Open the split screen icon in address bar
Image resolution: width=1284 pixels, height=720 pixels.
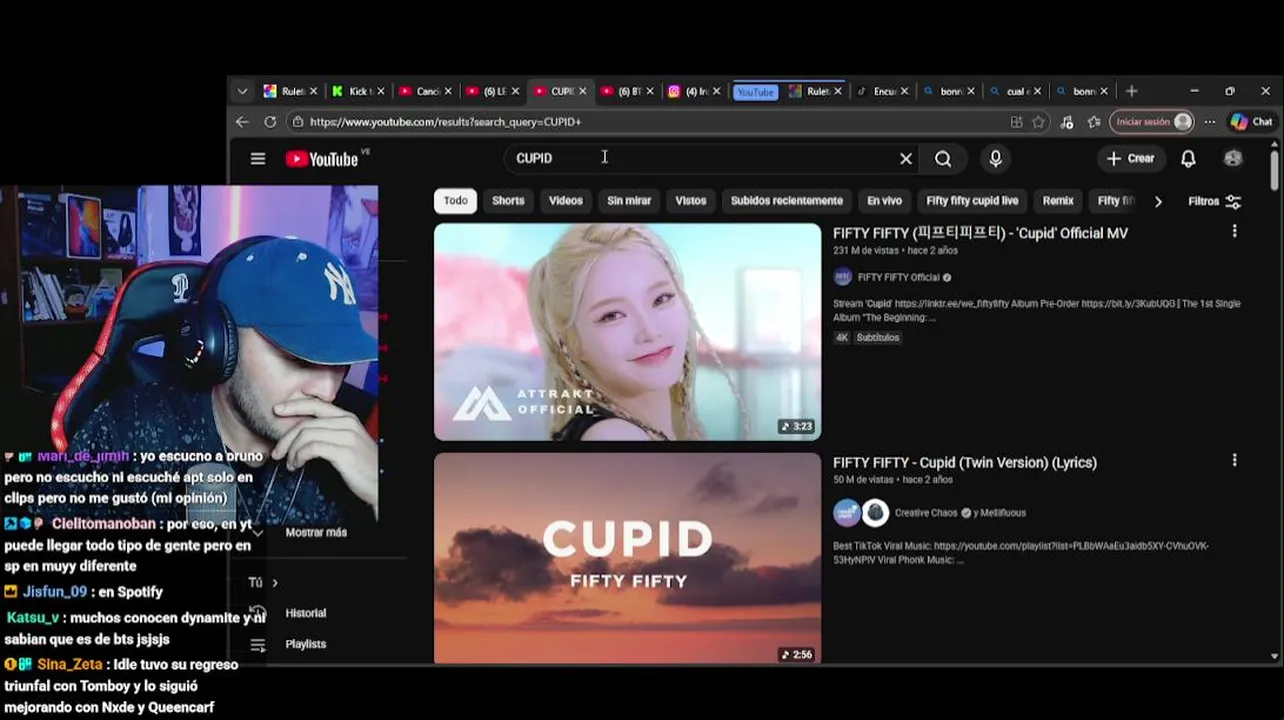[1017, 122]
